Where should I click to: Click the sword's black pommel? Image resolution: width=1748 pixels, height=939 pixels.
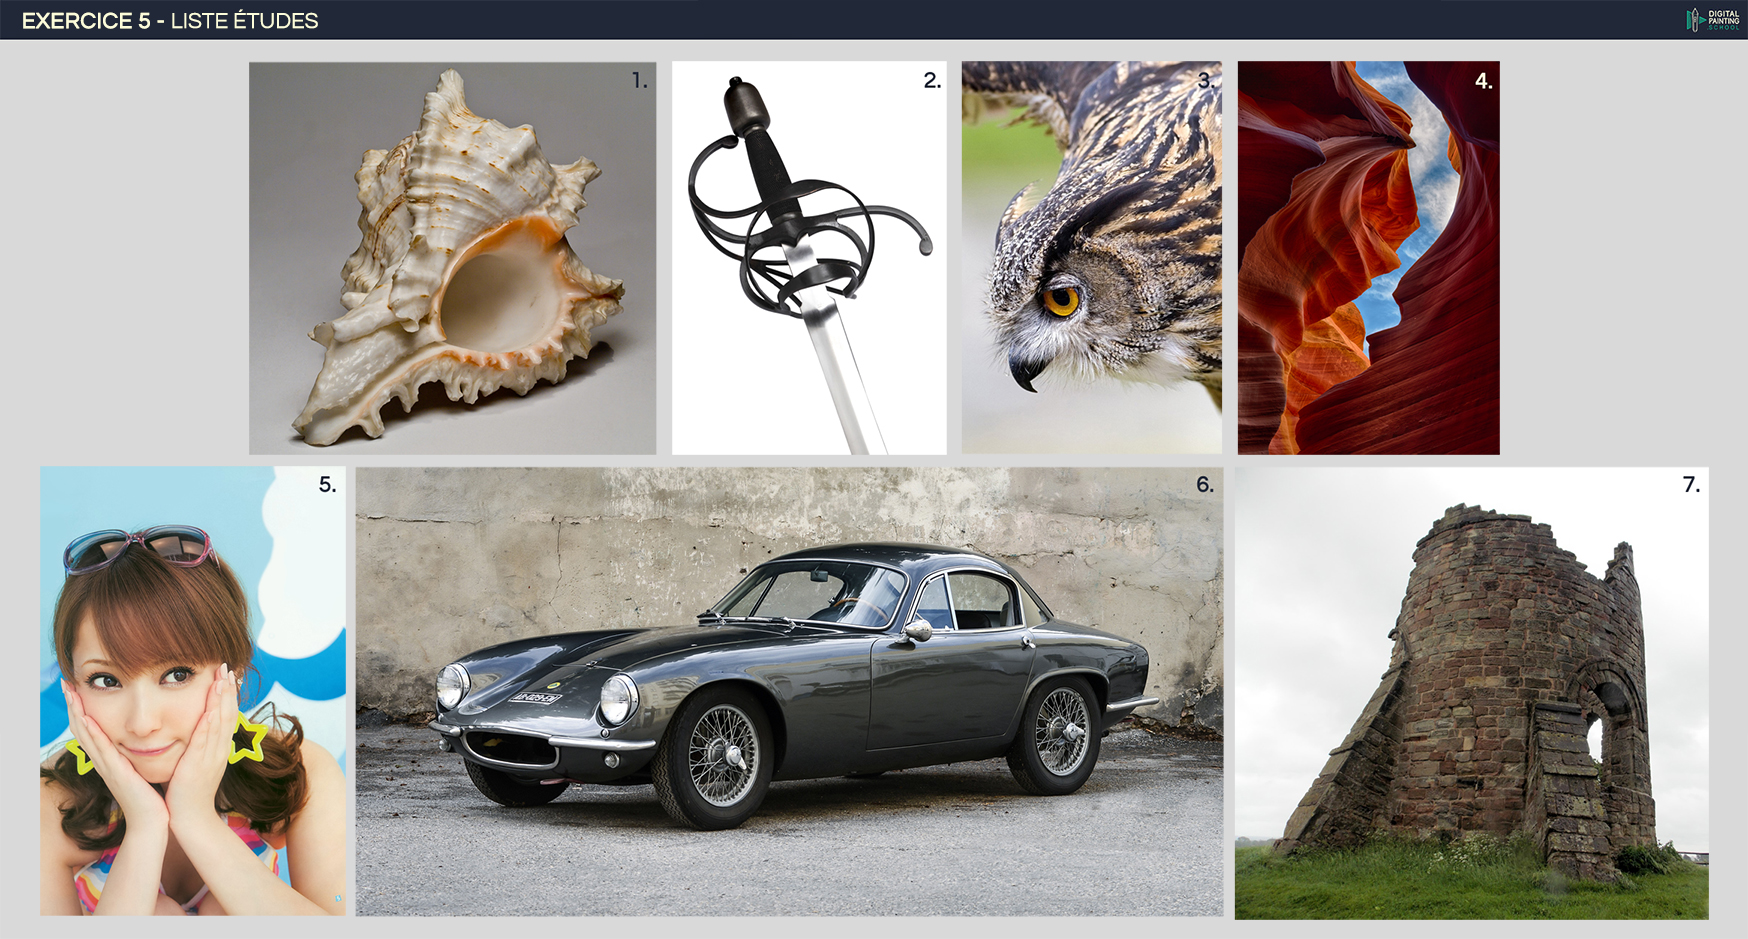pyautogui.click(x=745, y=105)
